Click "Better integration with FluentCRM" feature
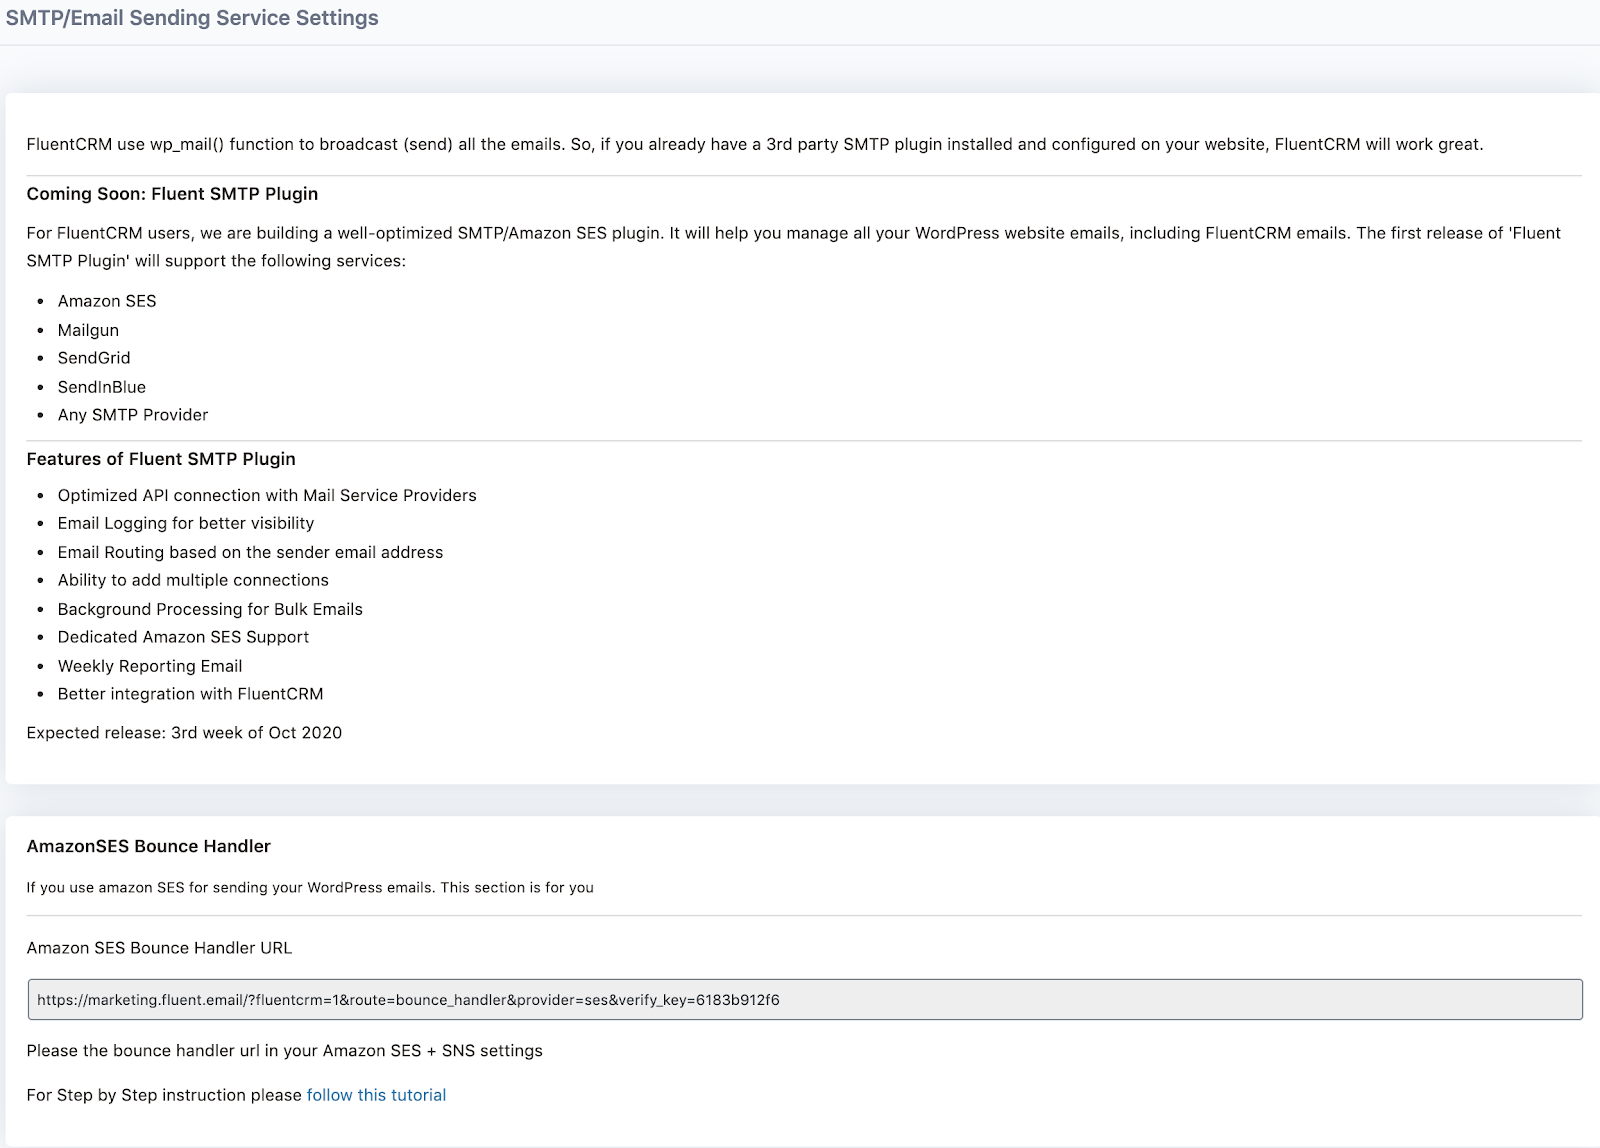The height and width of the screenshot is (1148, 1600). (190, 694)
